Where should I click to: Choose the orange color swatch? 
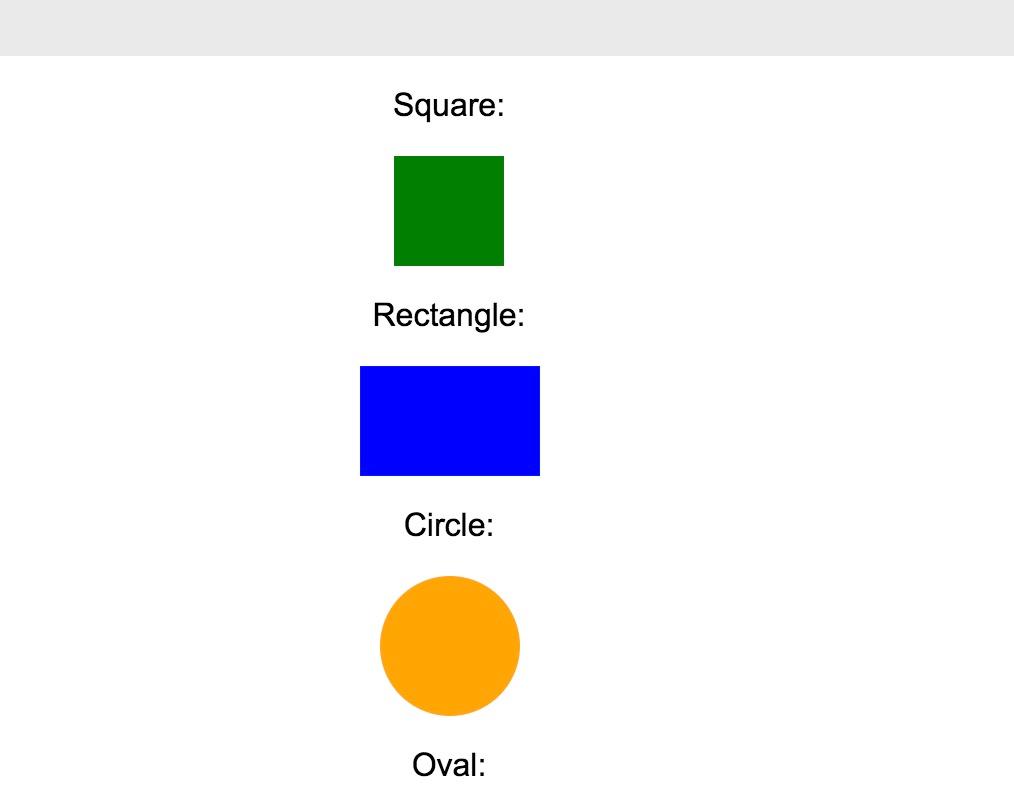(x=450, y=646)
